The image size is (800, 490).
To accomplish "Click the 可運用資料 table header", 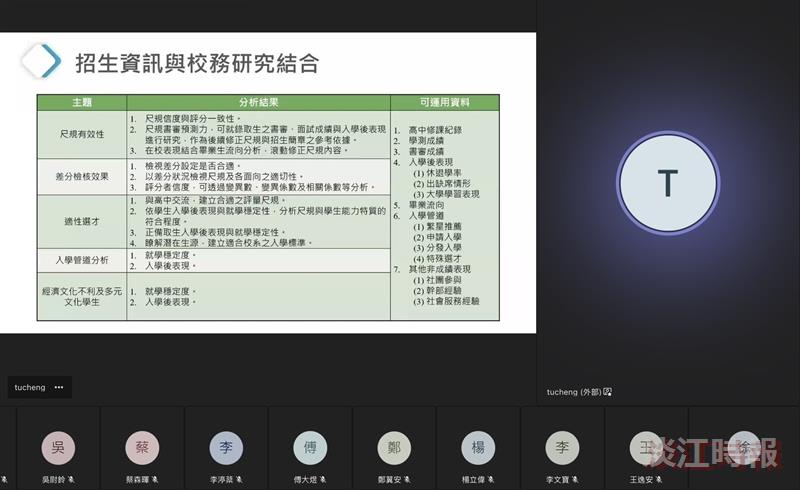I will (x=445, y=103).
